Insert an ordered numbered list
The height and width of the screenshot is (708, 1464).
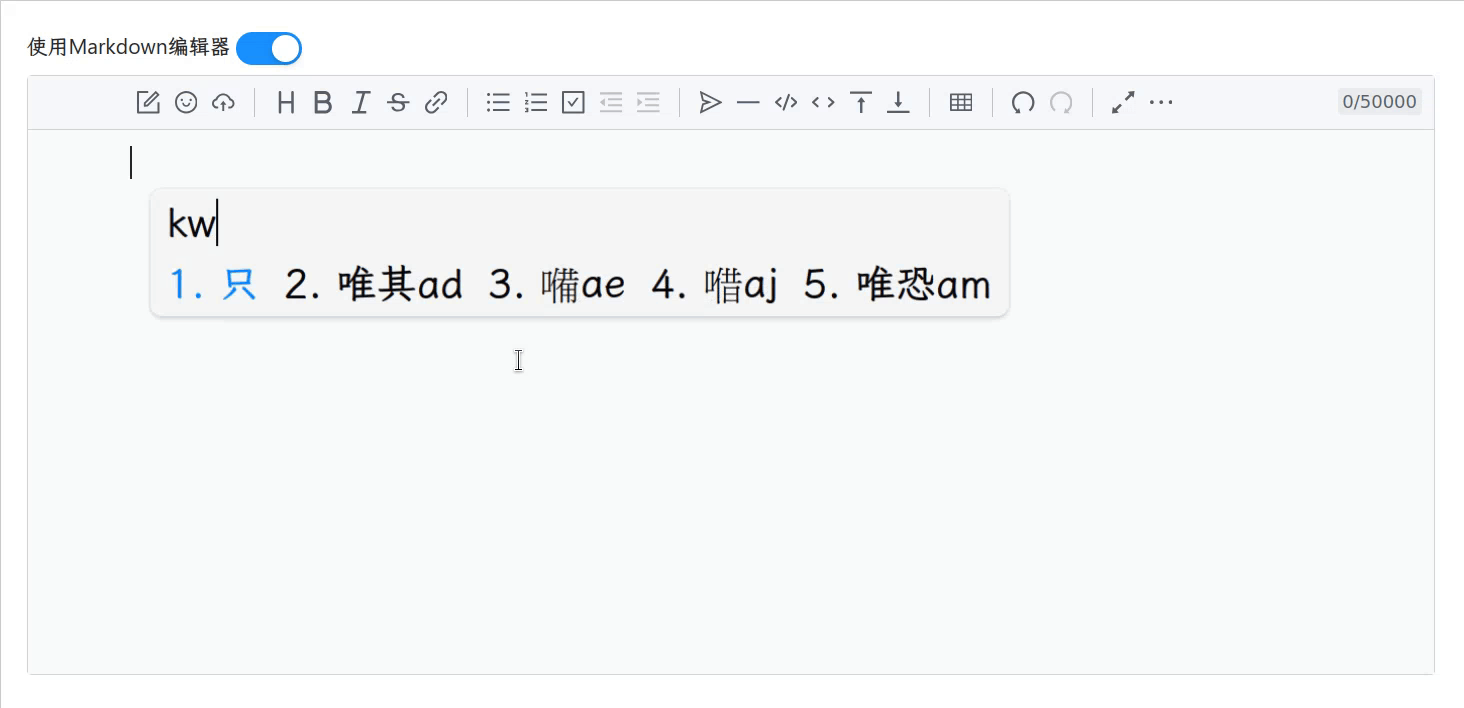pyautogui.click(x=536, y=102)
